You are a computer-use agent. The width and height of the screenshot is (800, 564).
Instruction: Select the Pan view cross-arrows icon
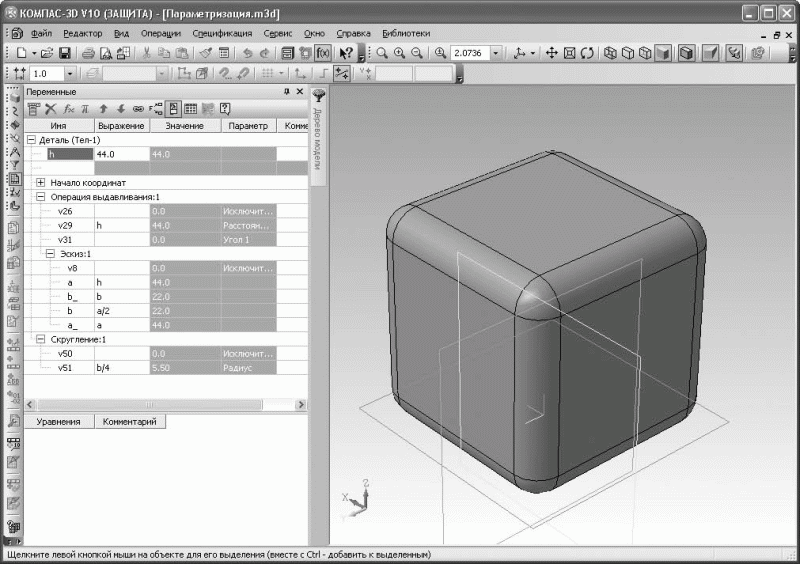[x=551, y=52]
